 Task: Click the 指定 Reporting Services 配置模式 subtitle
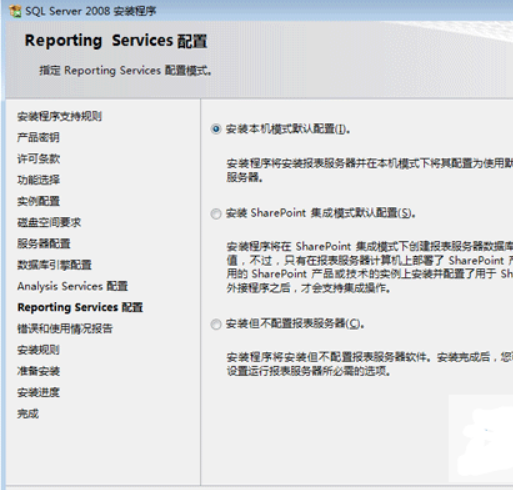pyautogui.click(x=125, y=71)
